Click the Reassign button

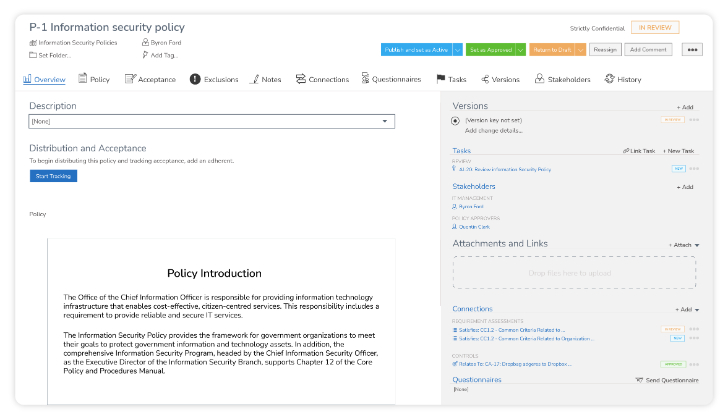(606, 49)
